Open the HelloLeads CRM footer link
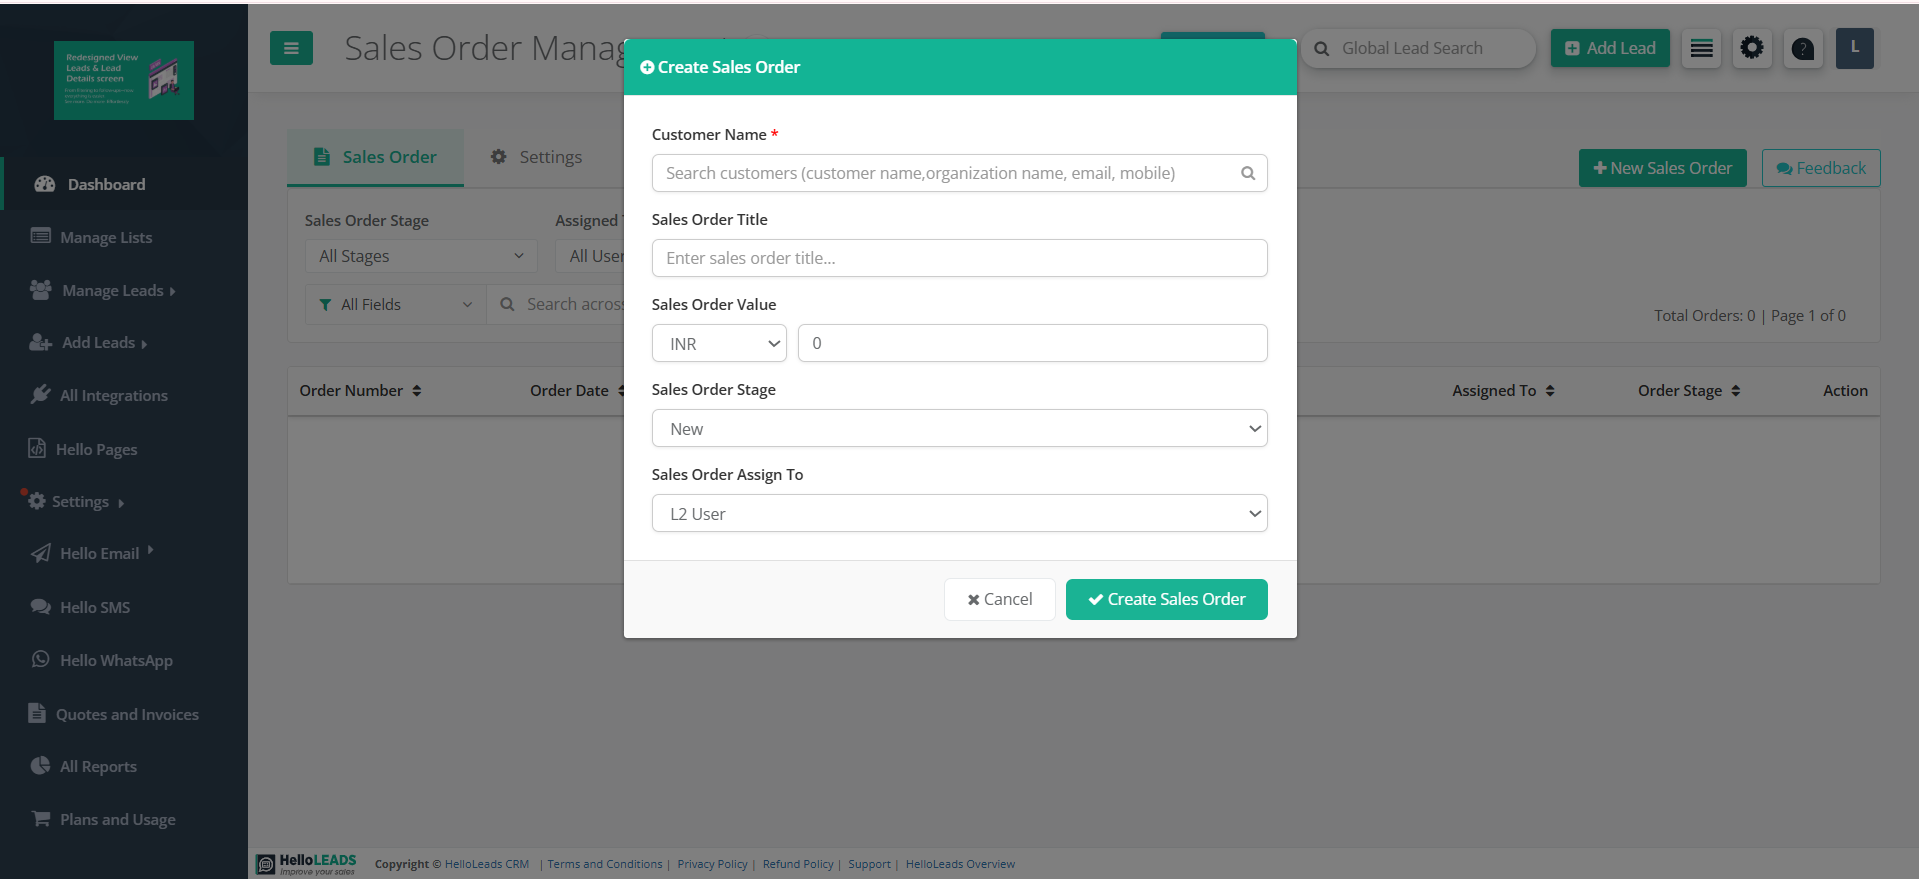 (x=487, y=864)
